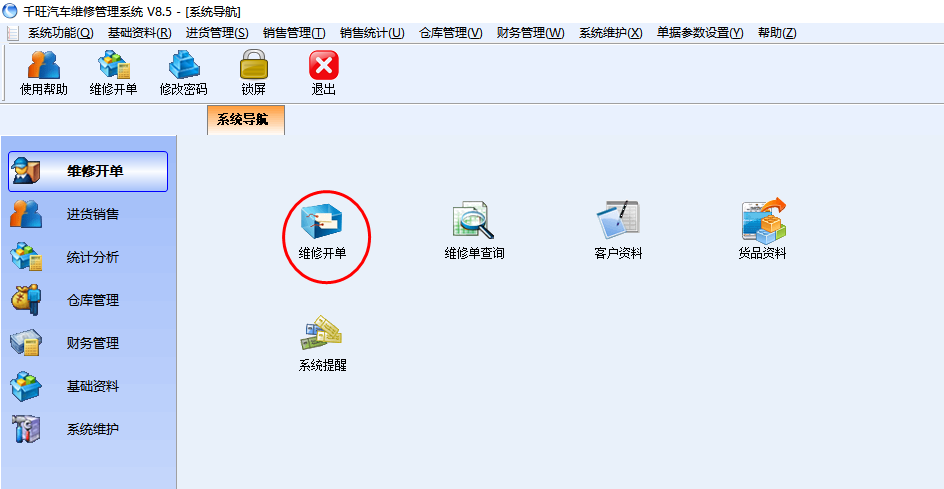Image resolution: width=944 pixels, height=489 pixels.
Task: Click the application icon in title bar
Action: click(10, 10)
